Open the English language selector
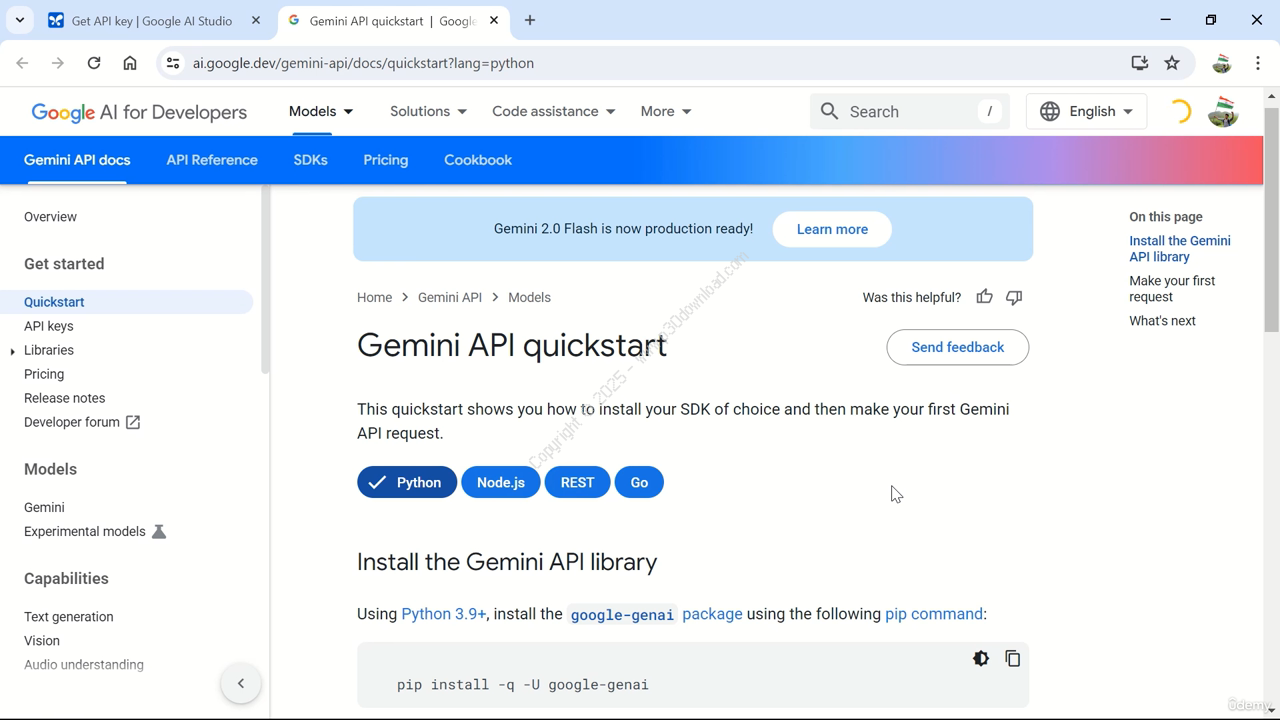 [1086, 111]
